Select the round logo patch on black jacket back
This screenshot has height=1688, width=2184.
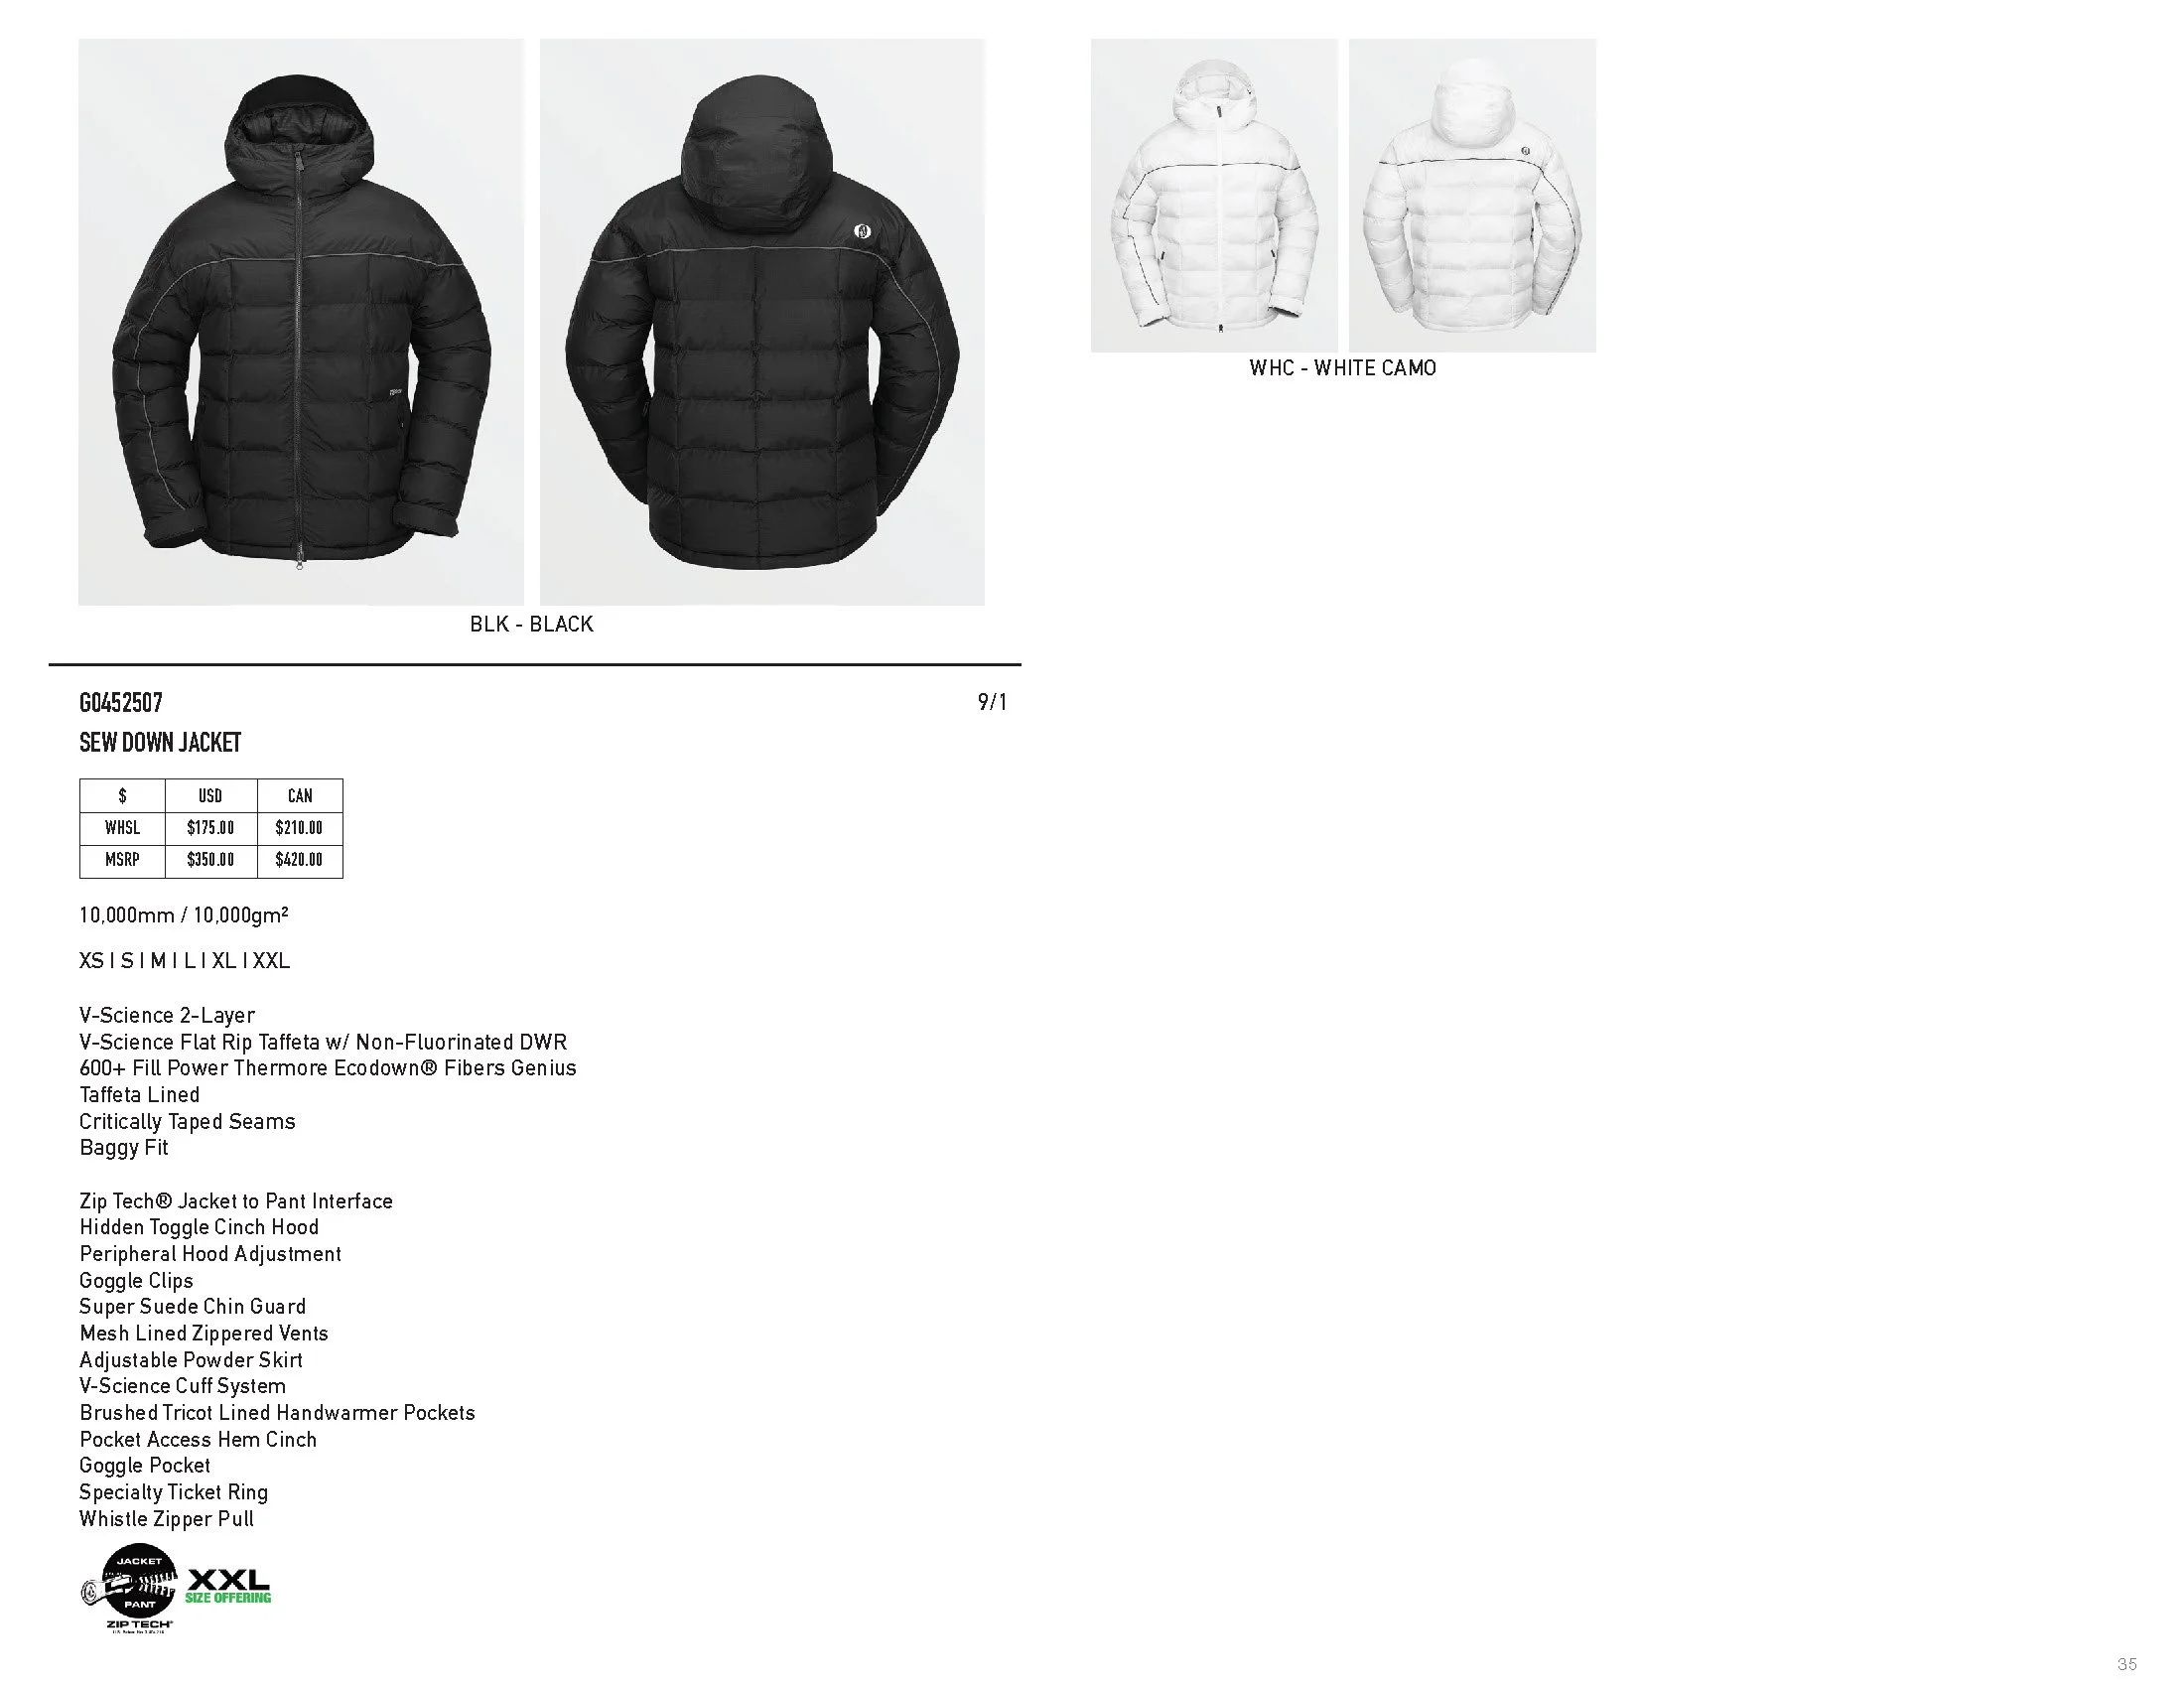863,232
